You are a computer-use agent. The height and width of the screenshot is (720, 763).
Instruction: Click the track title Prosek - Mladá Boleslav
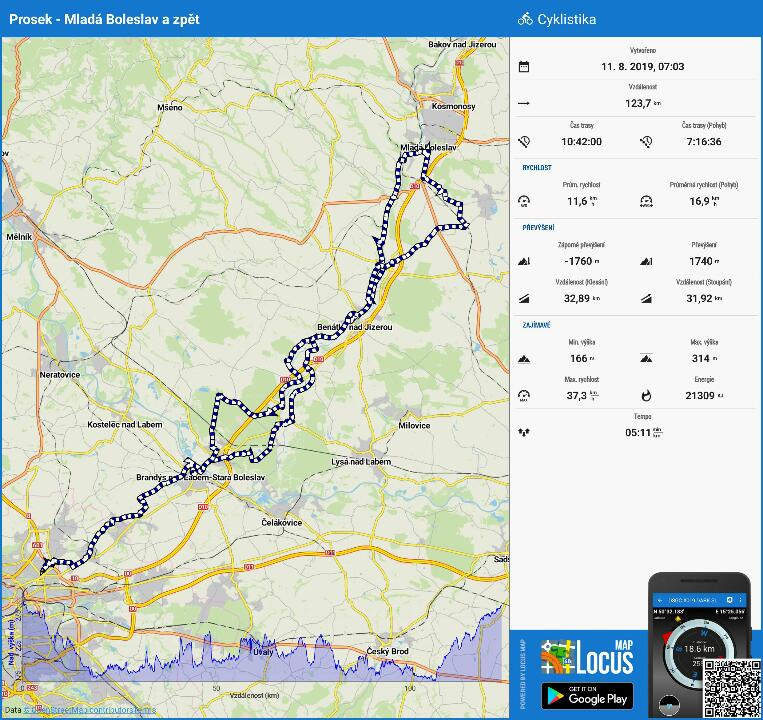(x=105, y=19)
